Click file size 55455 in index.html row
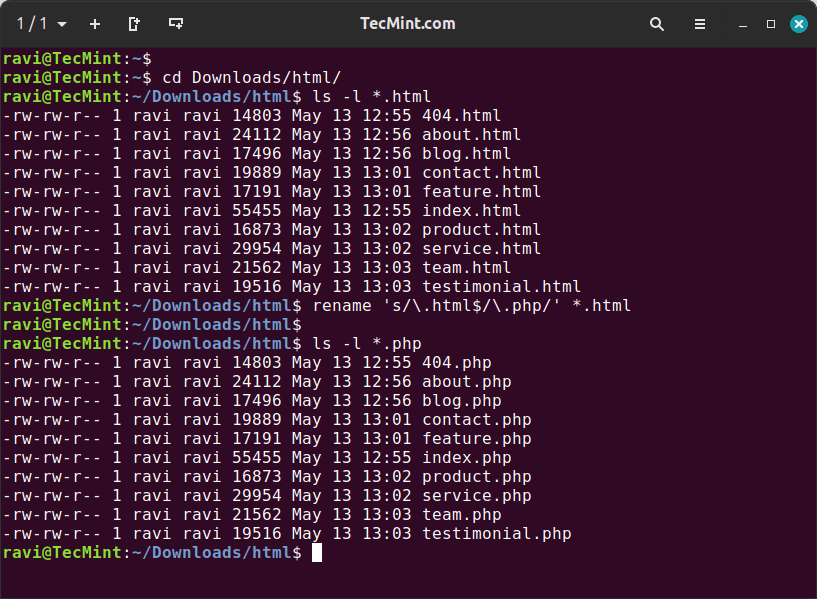This screenshot has width=817, height=599. [x=256, y=210]
